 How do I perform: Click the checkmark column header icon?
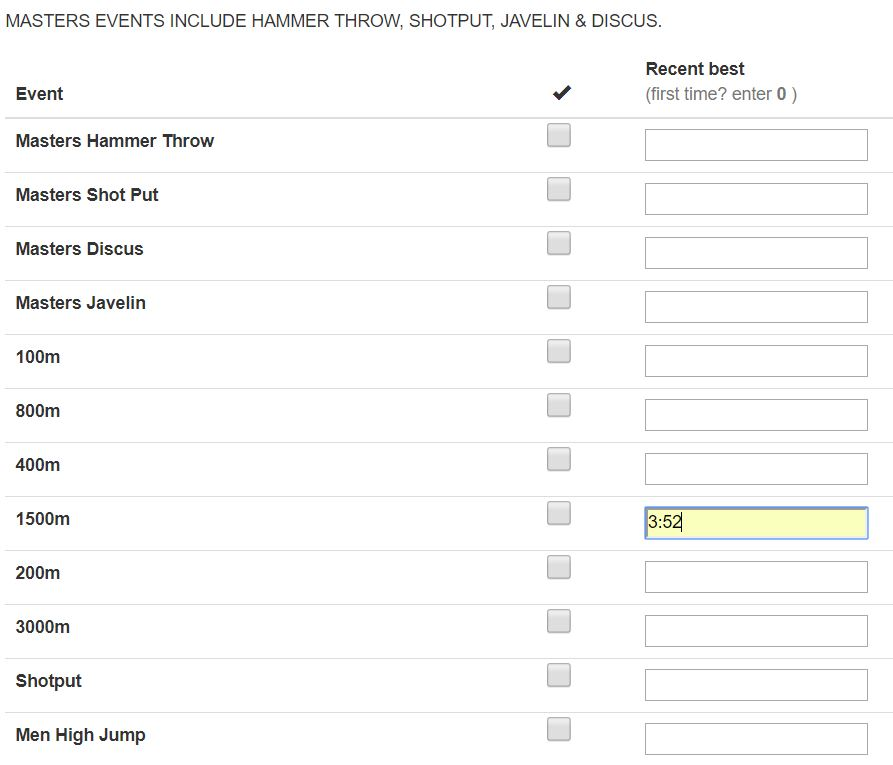tap(562, 93)
